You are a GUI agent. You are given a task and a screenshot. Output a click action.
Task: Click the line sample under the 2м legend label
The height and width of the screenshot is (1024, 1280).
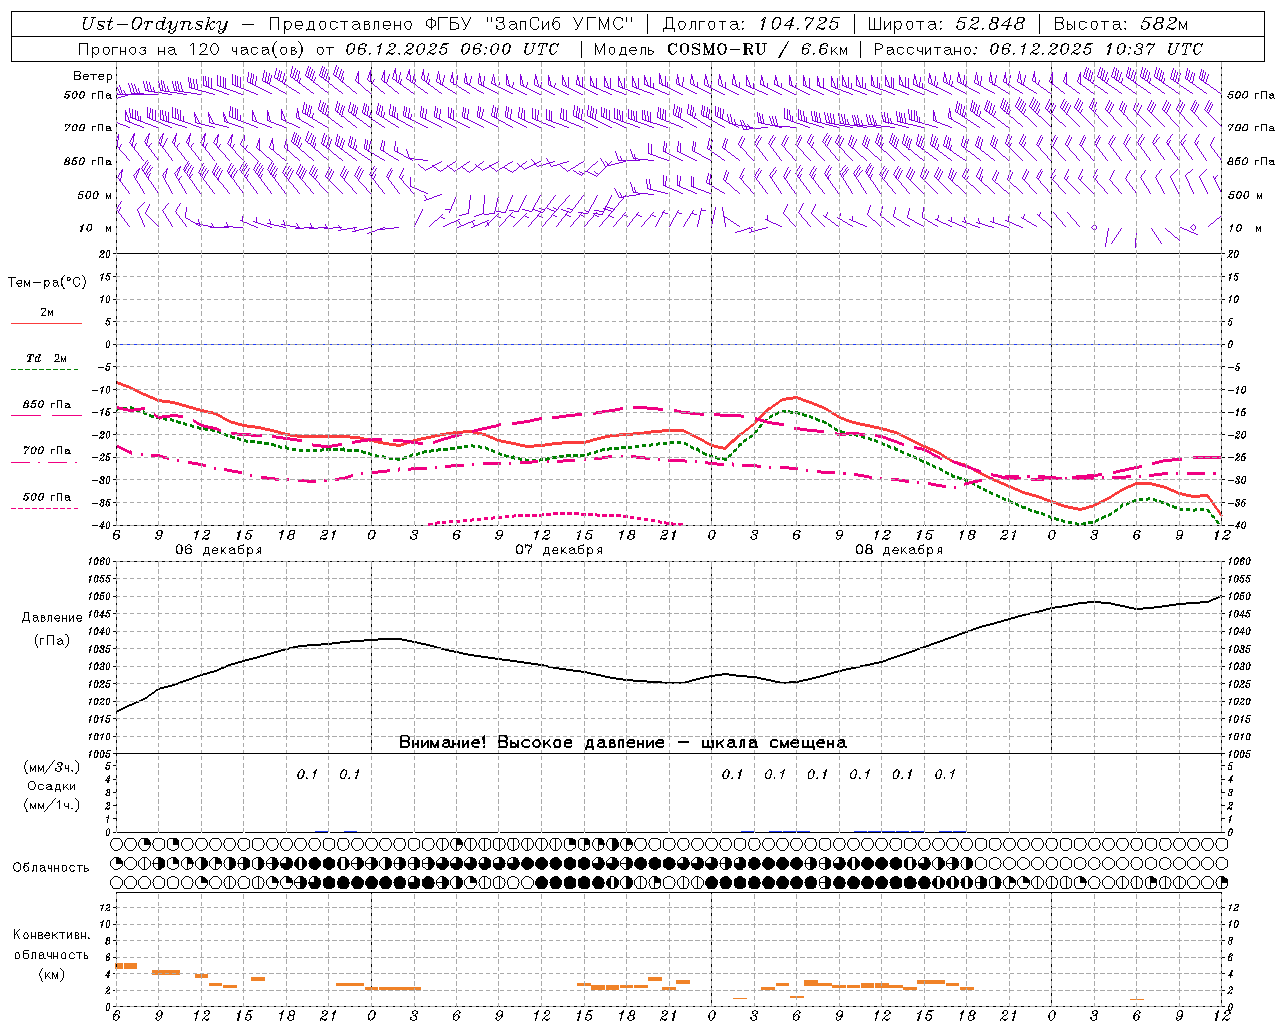[46, 323]
